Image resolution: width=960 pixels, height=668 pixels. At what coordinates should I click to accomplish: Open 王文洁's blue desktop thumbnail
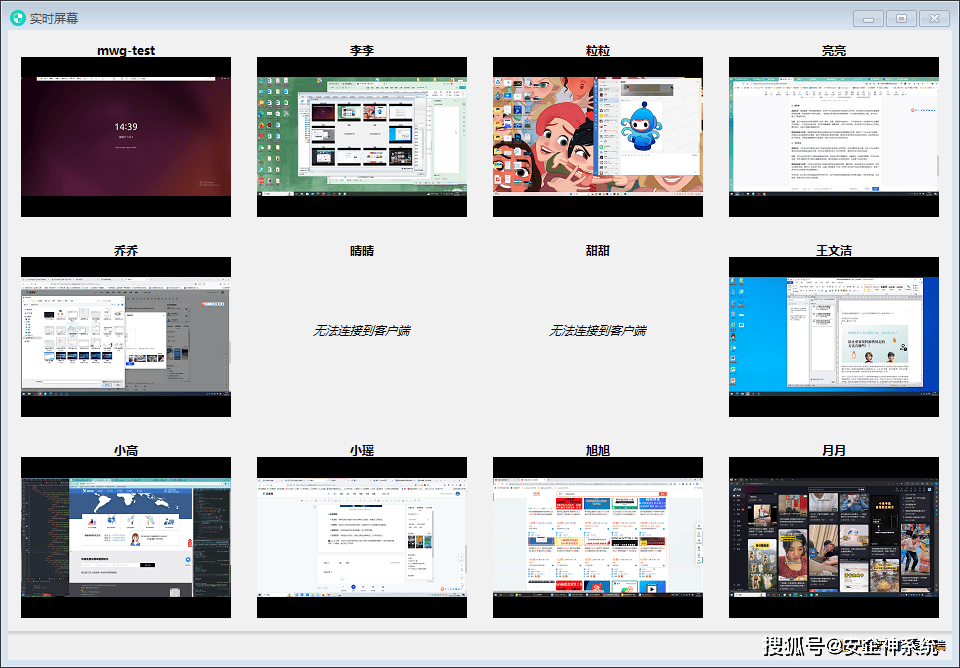[x=833, y=337]
